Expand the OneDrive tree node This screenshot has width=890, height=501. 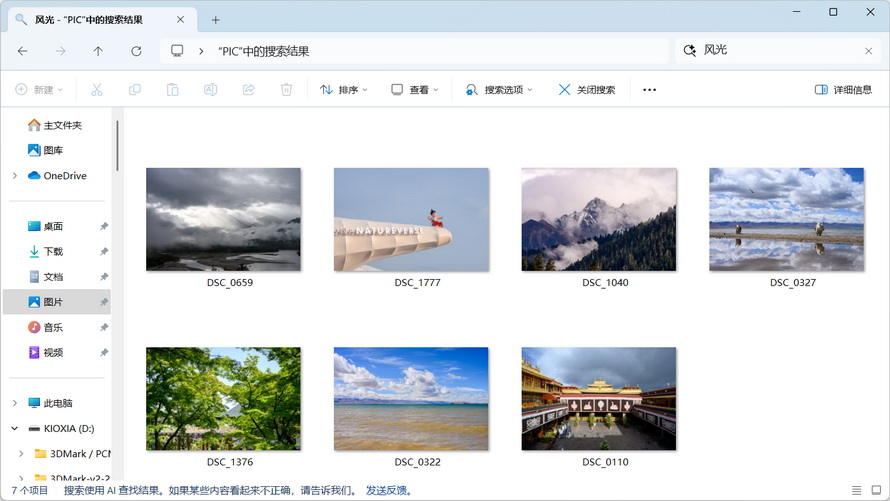point(15,176)
